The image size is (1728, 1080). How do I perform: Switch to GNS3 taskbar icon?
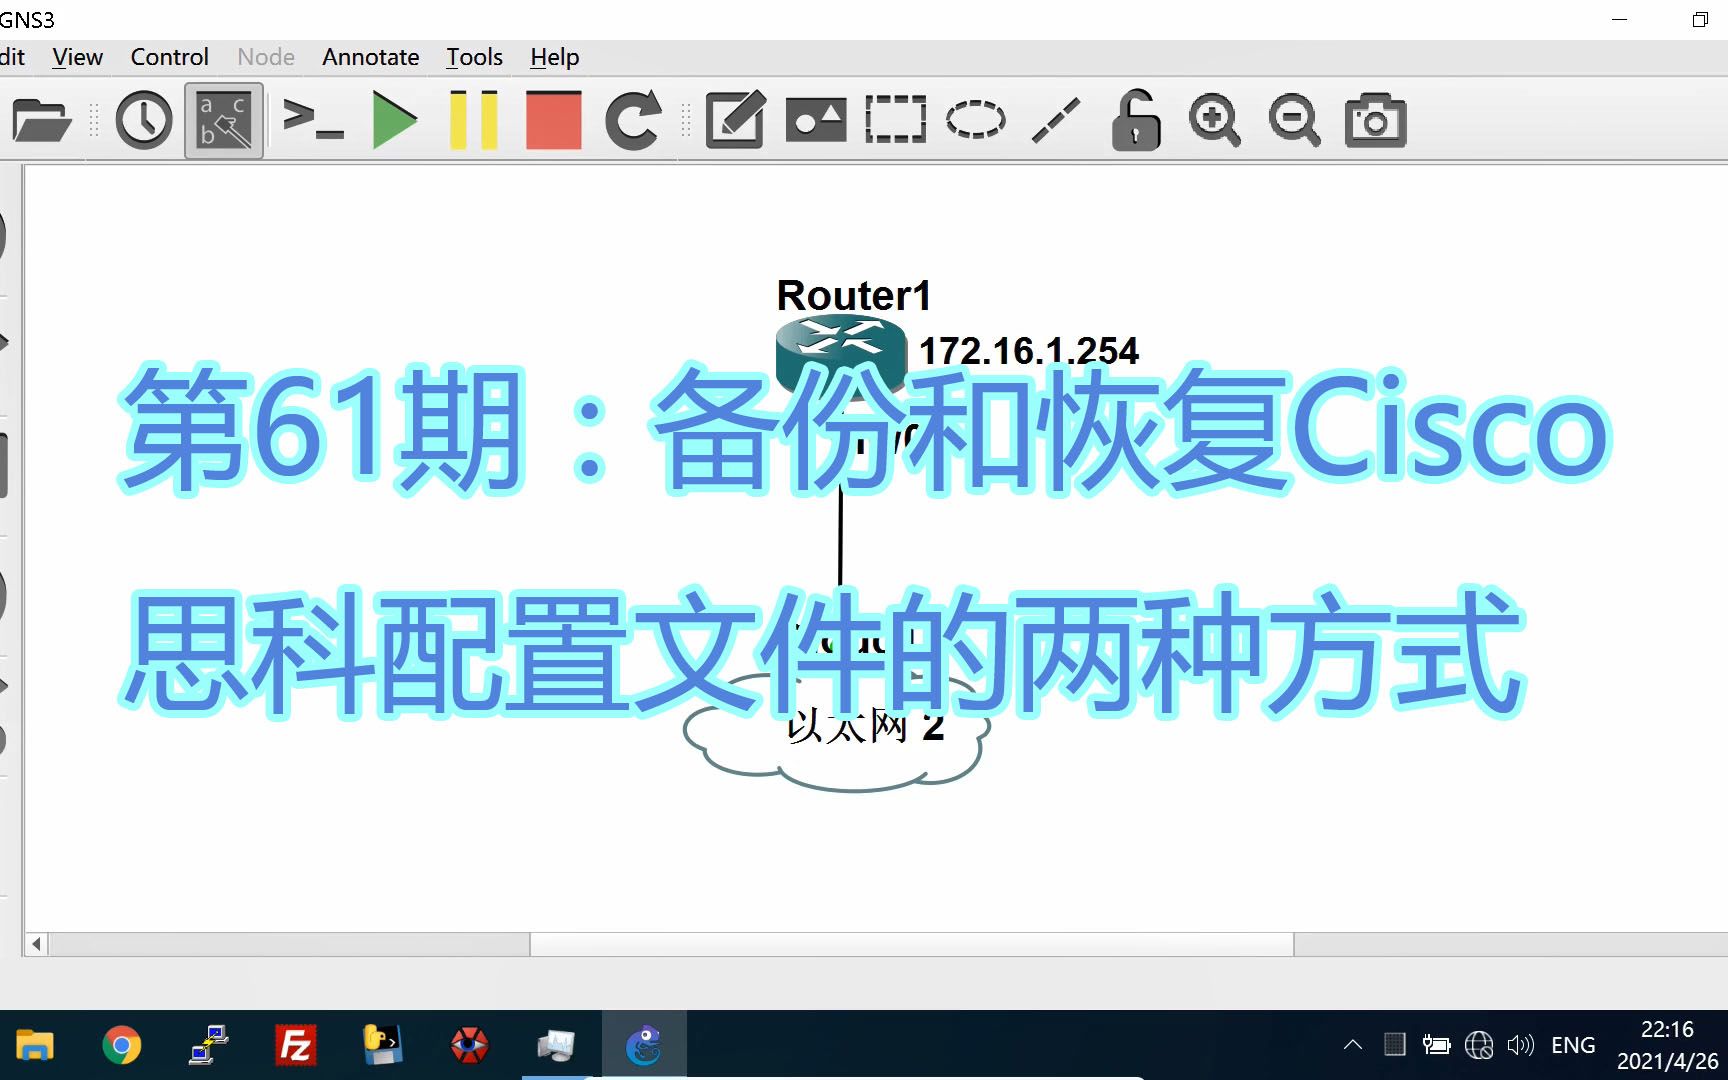(644, 1046)
